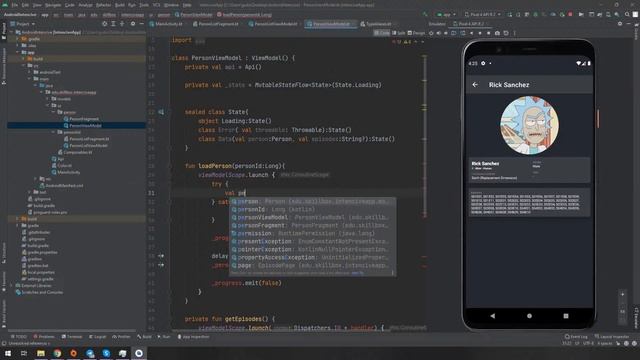The height and width of the screenshot is (360, 640).
Task: Open Project panel settings gear
Action: [133, 24]
